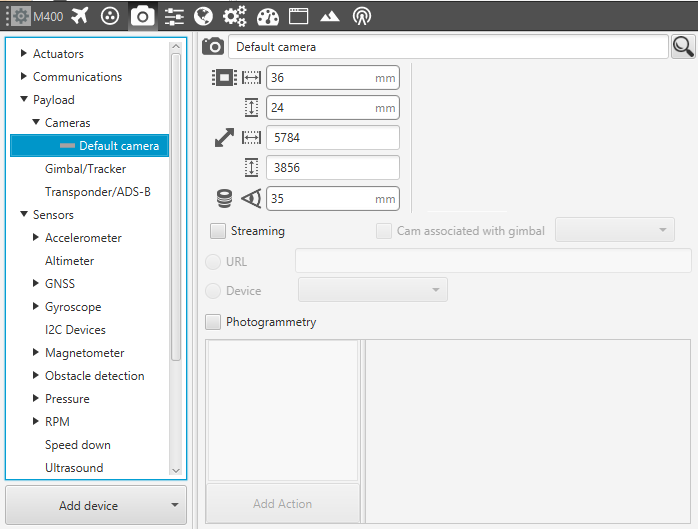Expand the Obstacle detection tree node
The width and height of the screenshot is (698, 529).
pyautogui.click(x=36, y=375)
